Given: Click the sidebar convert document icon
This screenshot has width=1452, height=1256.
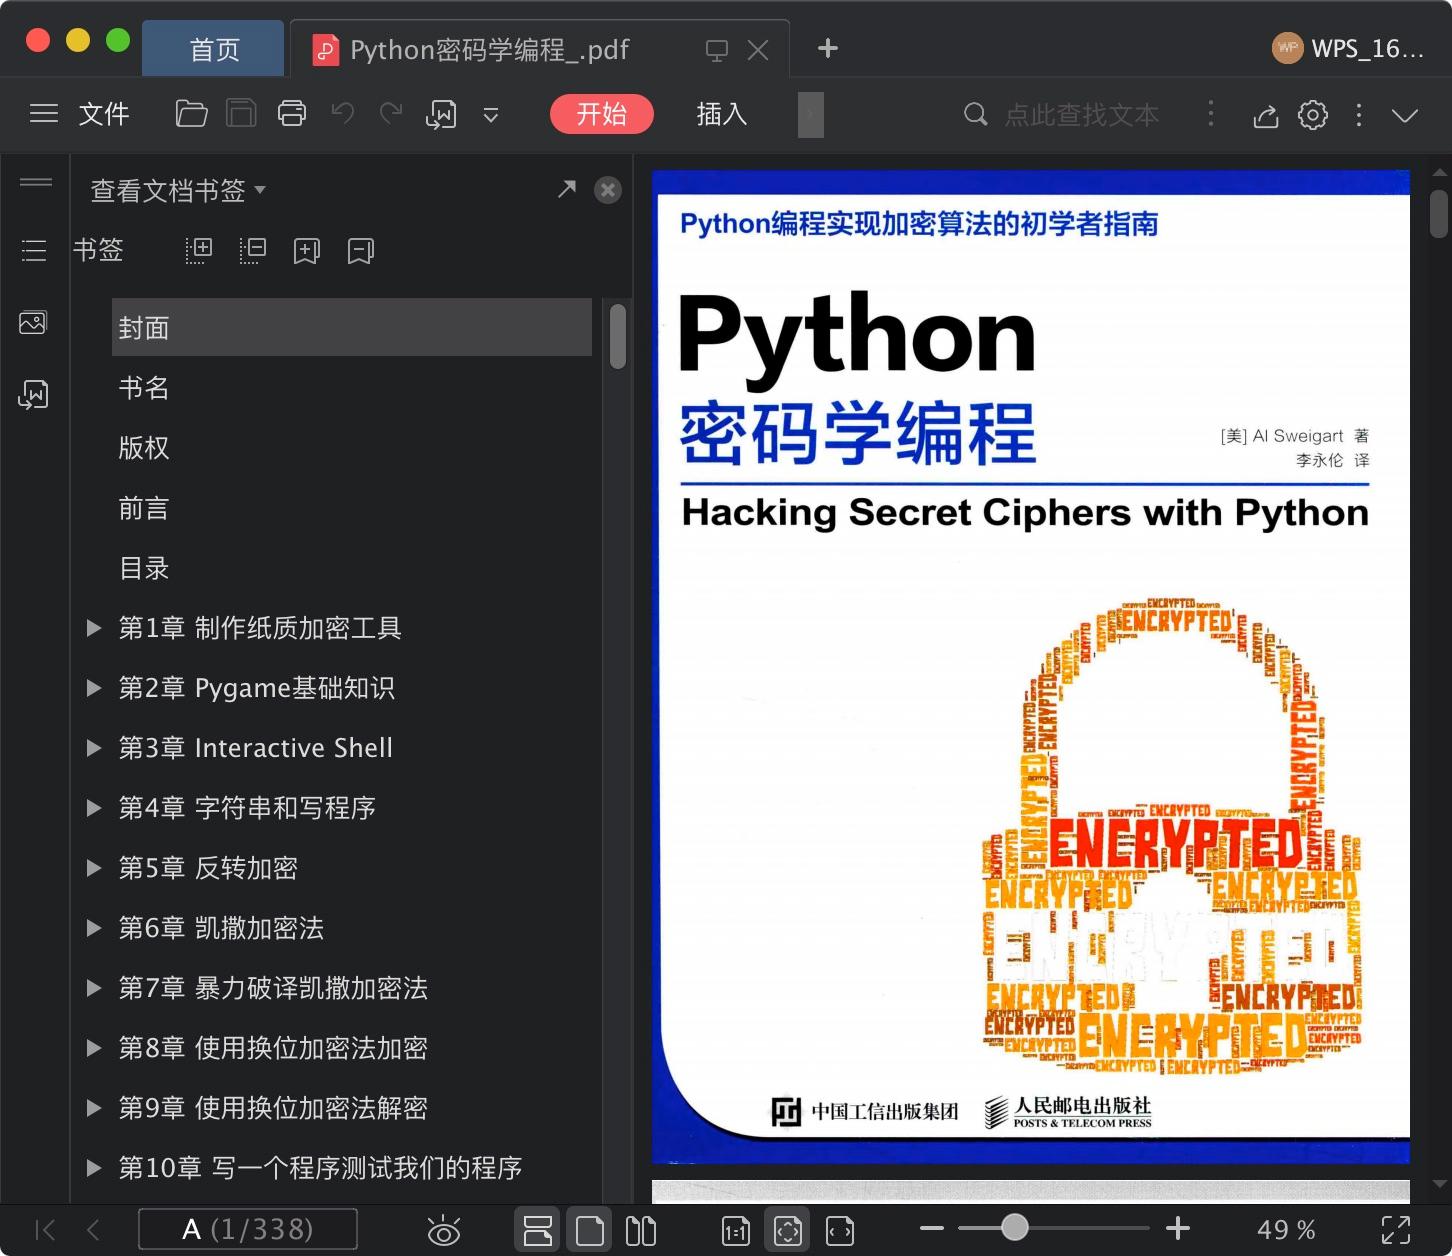Looking at the screenshot, I should [x=33, y=394].
